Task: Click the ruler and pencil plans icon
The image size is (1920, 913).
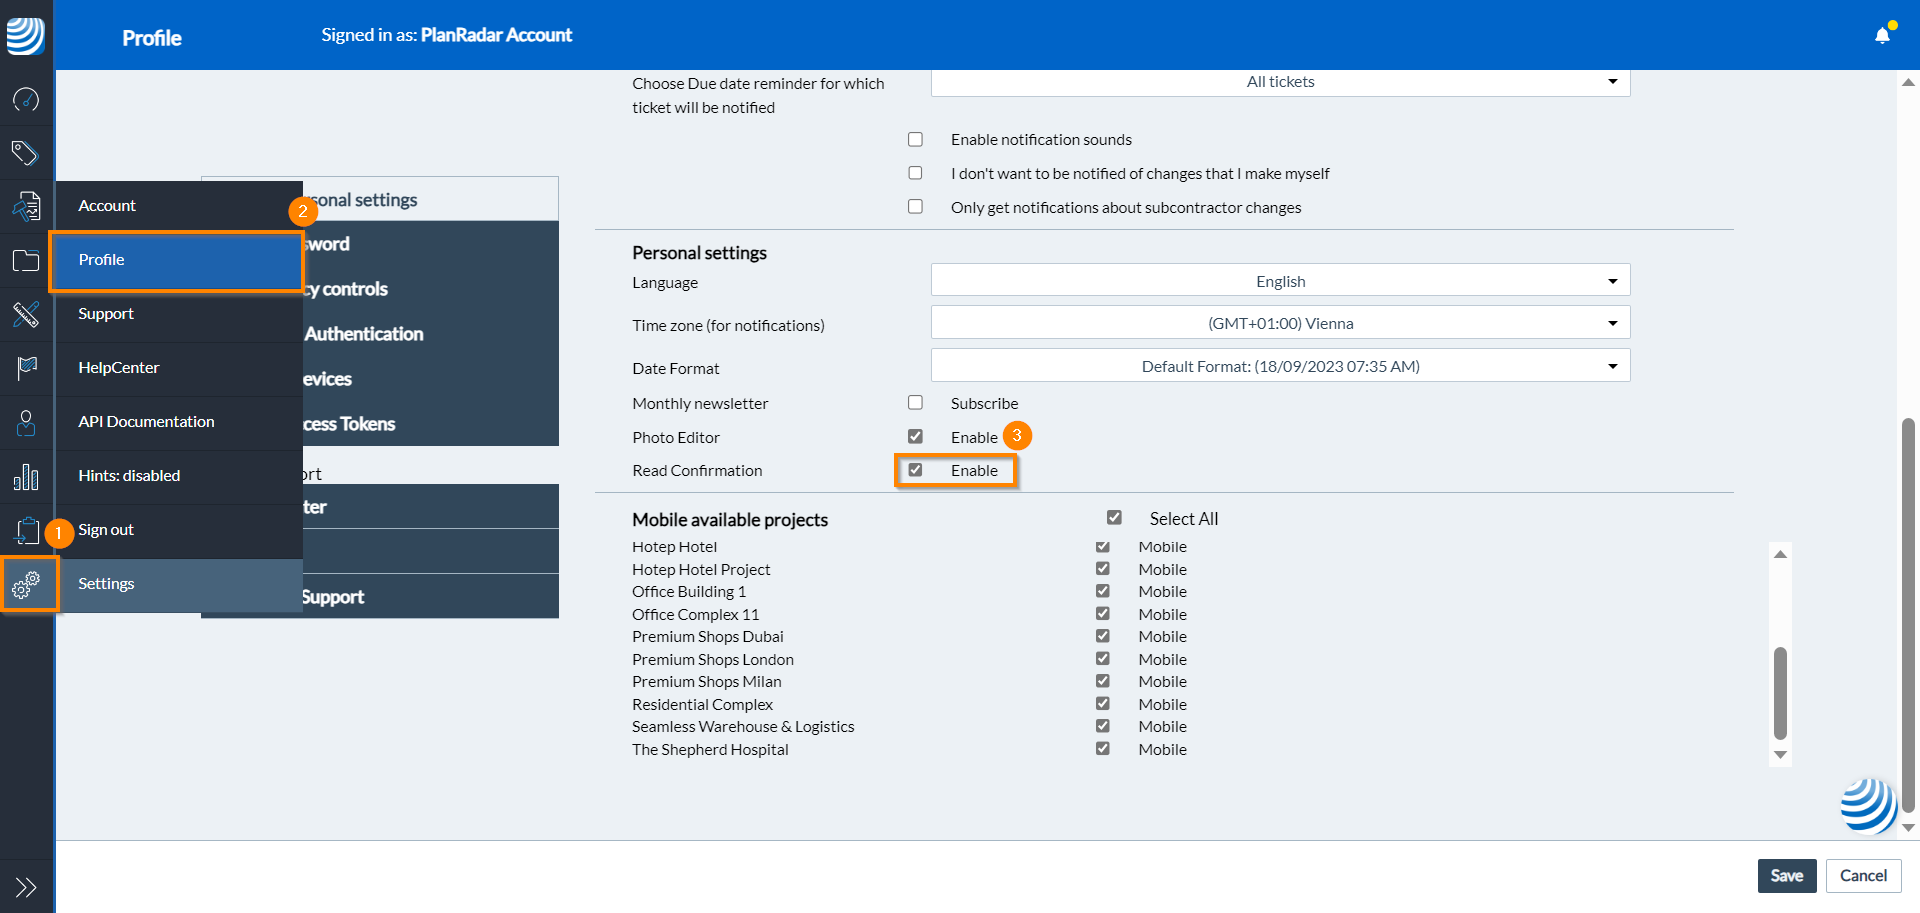Action: click(26, 314)
